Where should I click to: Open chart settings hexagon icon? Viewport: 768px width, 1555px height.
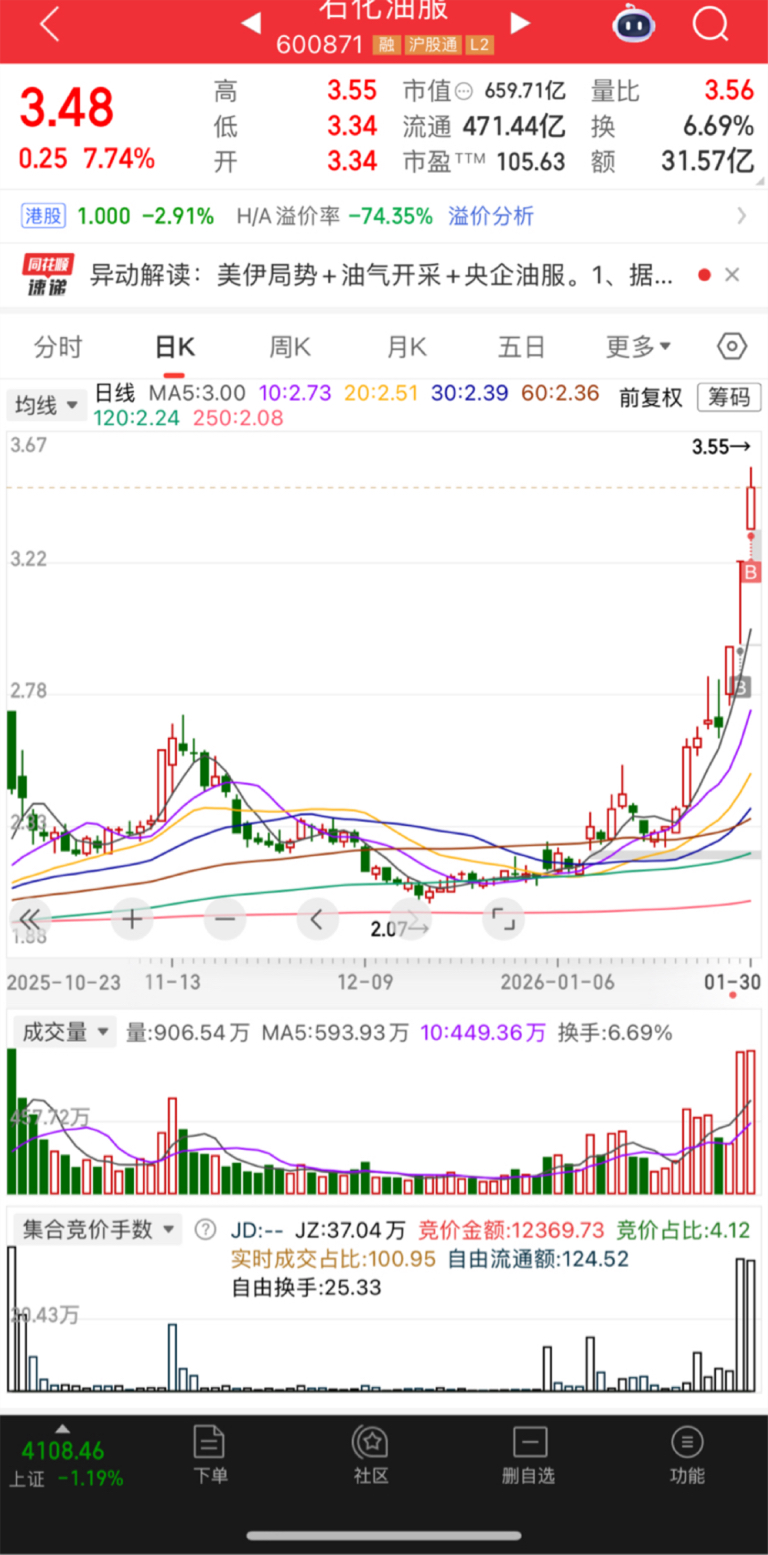pos(732,347)
